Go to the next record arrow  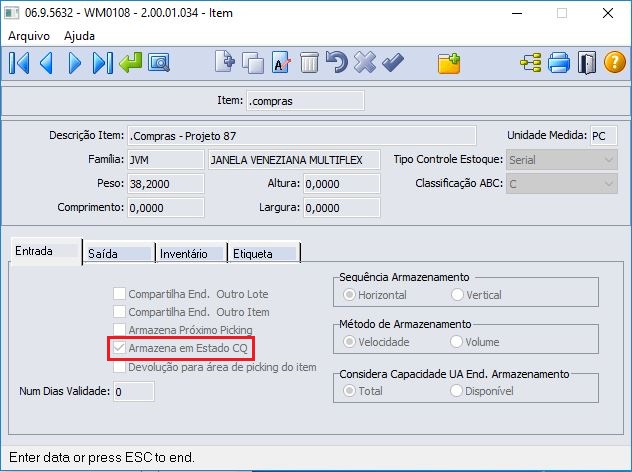75,63
